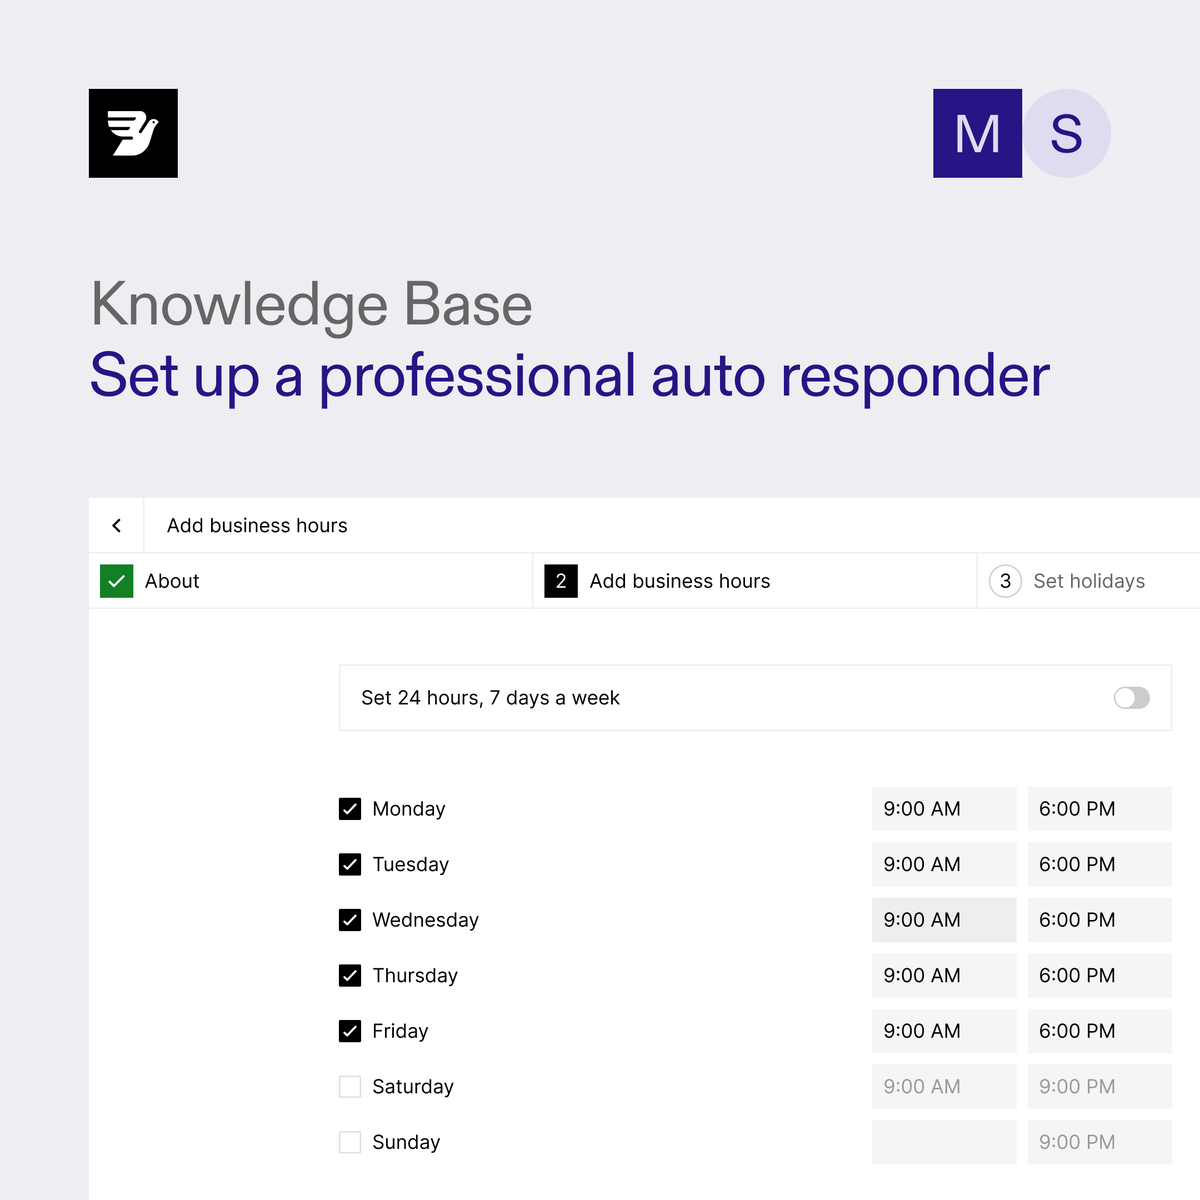The height and width of the screenshot is (1200, 1200).
Task: Open Tuesday's end time selector
Action: tap(1099, 864)
